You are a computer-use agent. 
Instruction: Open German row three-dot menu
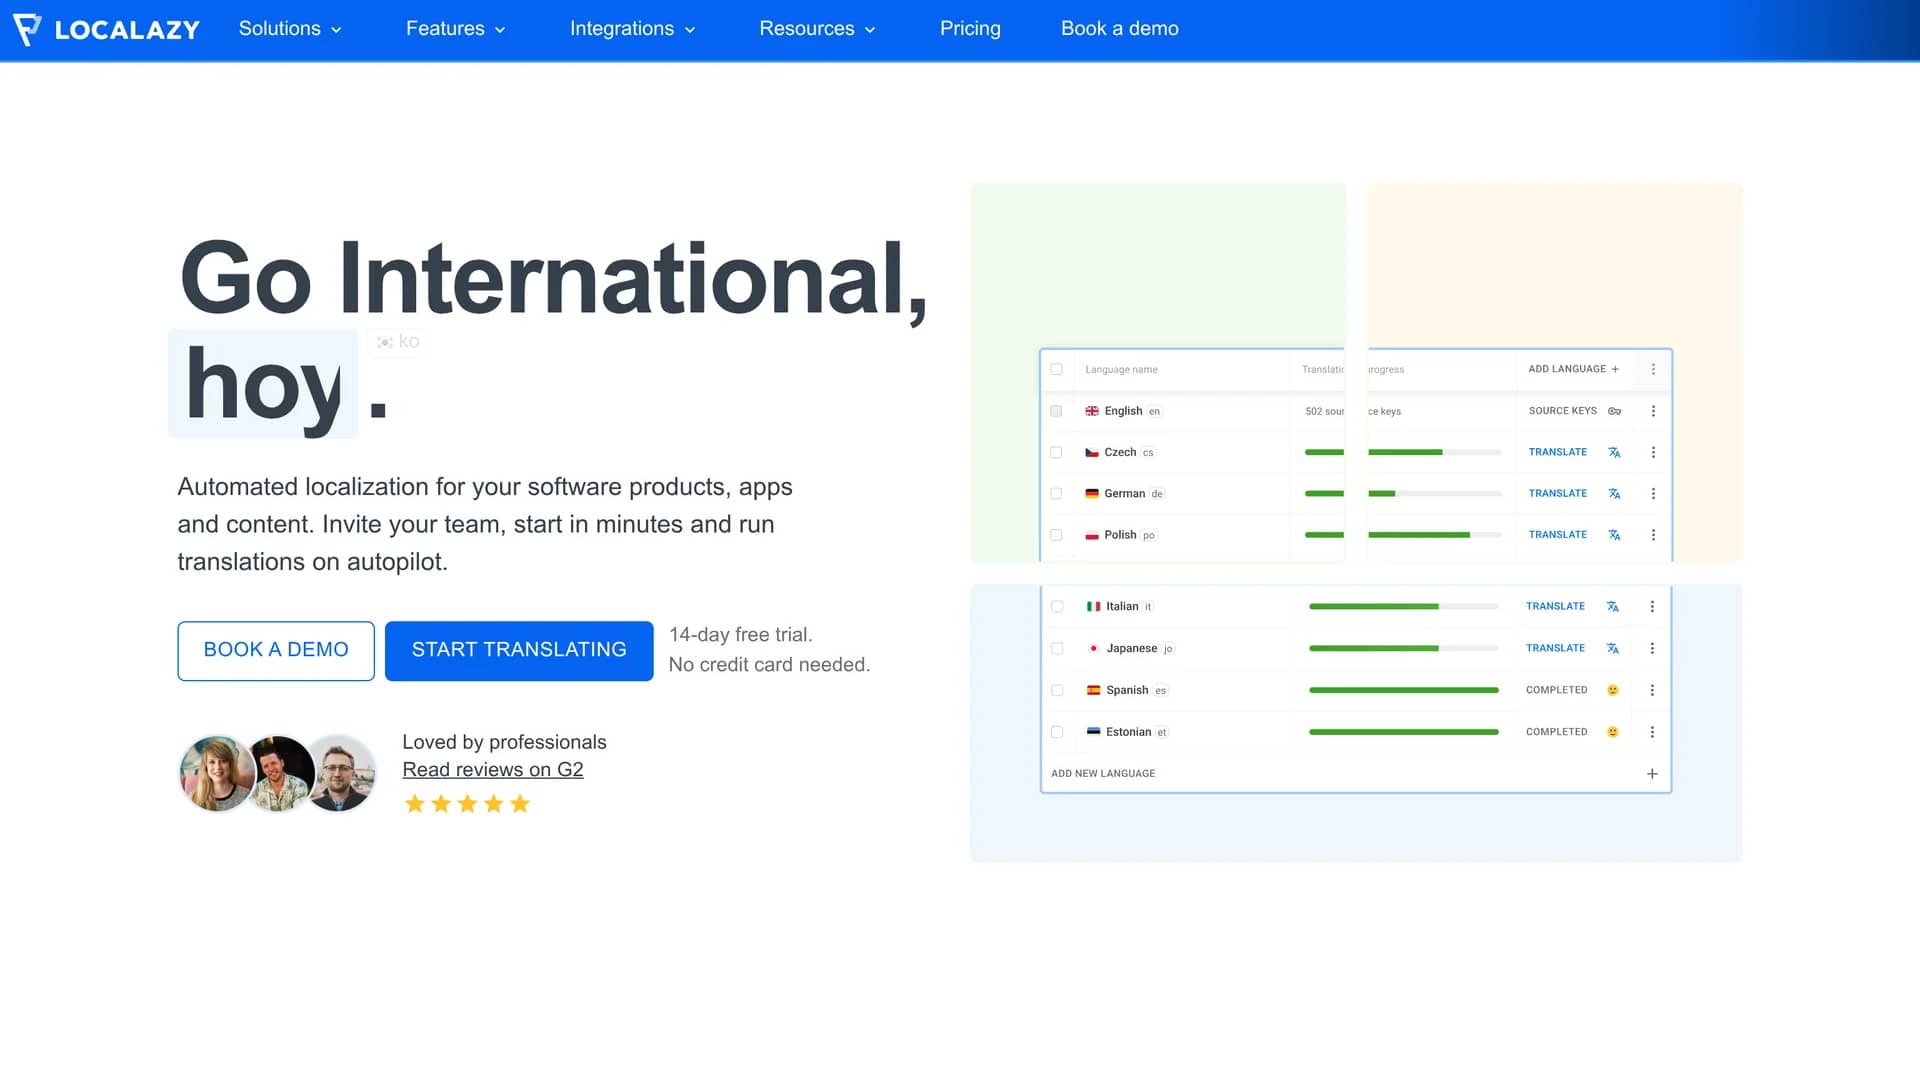[1653, 493]
